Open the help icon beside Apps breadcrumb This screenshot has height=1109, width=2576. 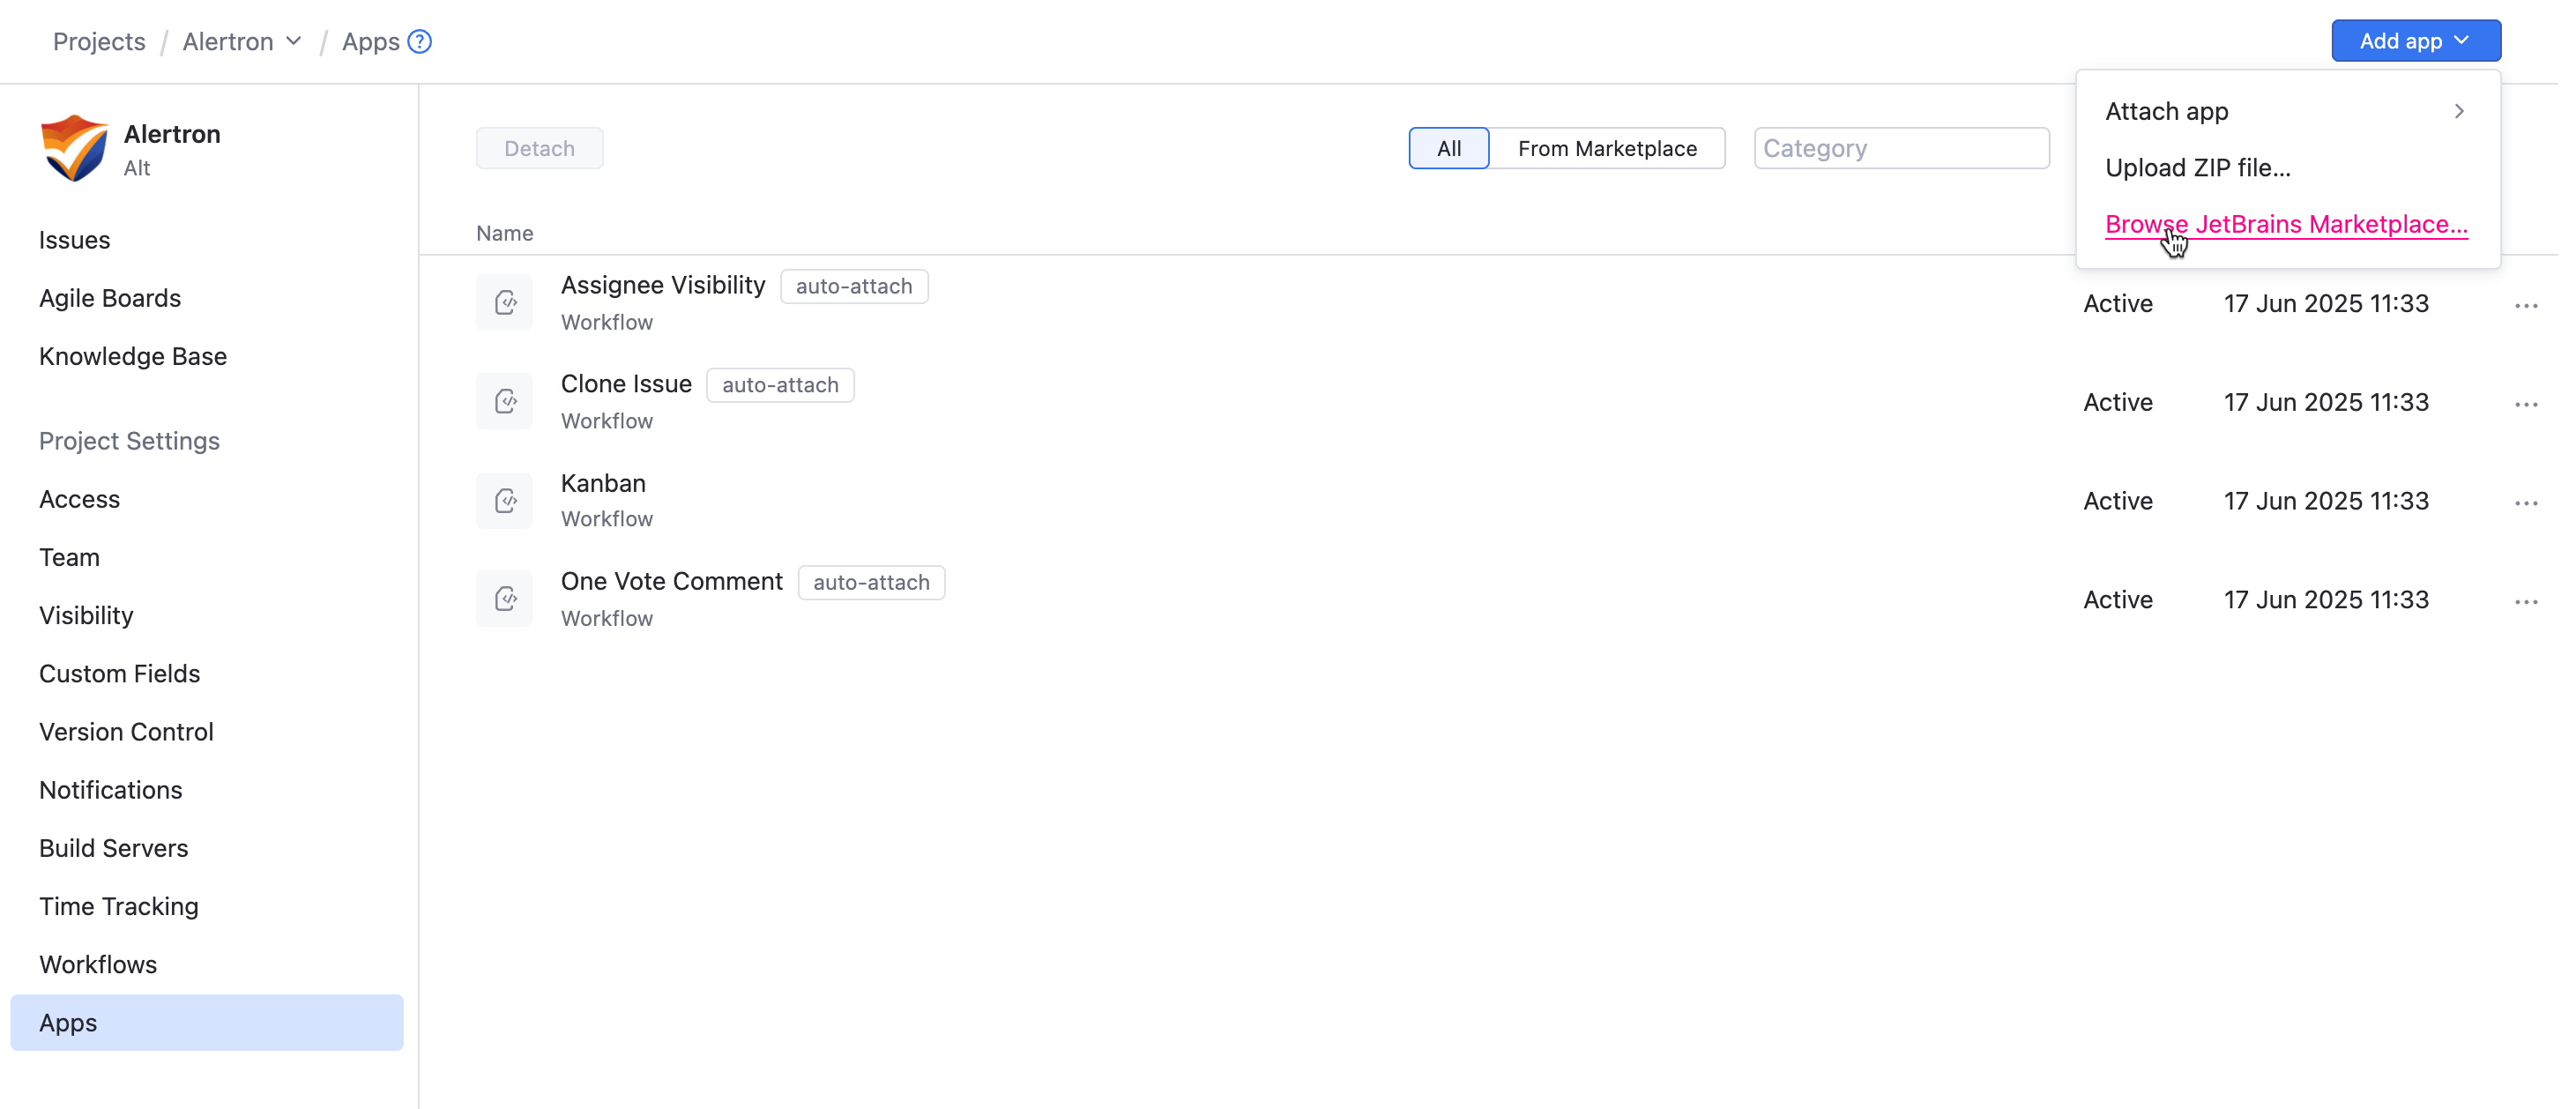tap(421, 41)
